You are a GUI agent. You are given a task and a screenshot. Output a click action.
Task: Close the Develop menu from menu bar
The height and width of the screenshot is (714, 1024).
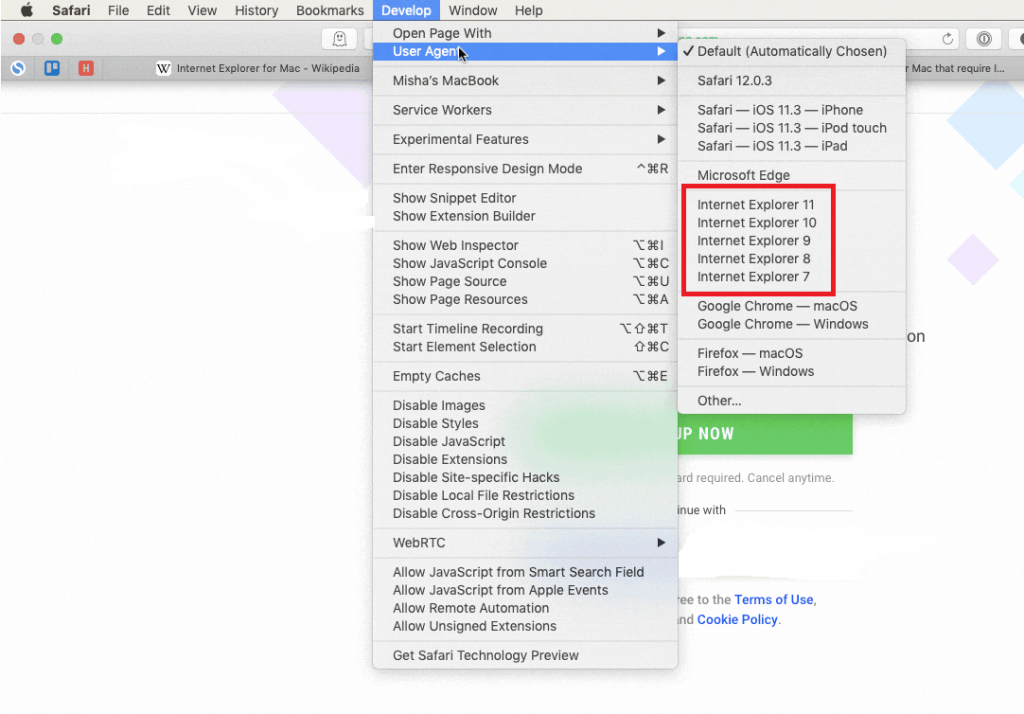406,10
